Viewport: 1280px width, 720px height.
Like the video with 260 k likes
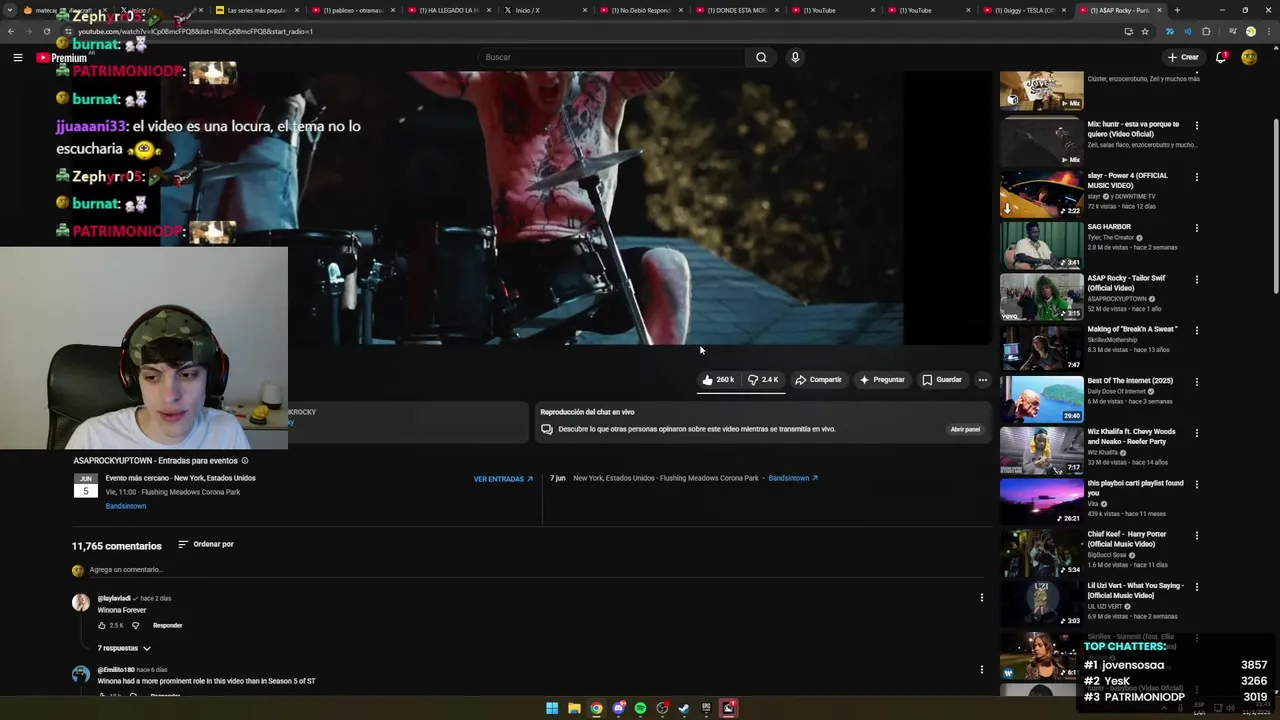(x=718, y=380)
